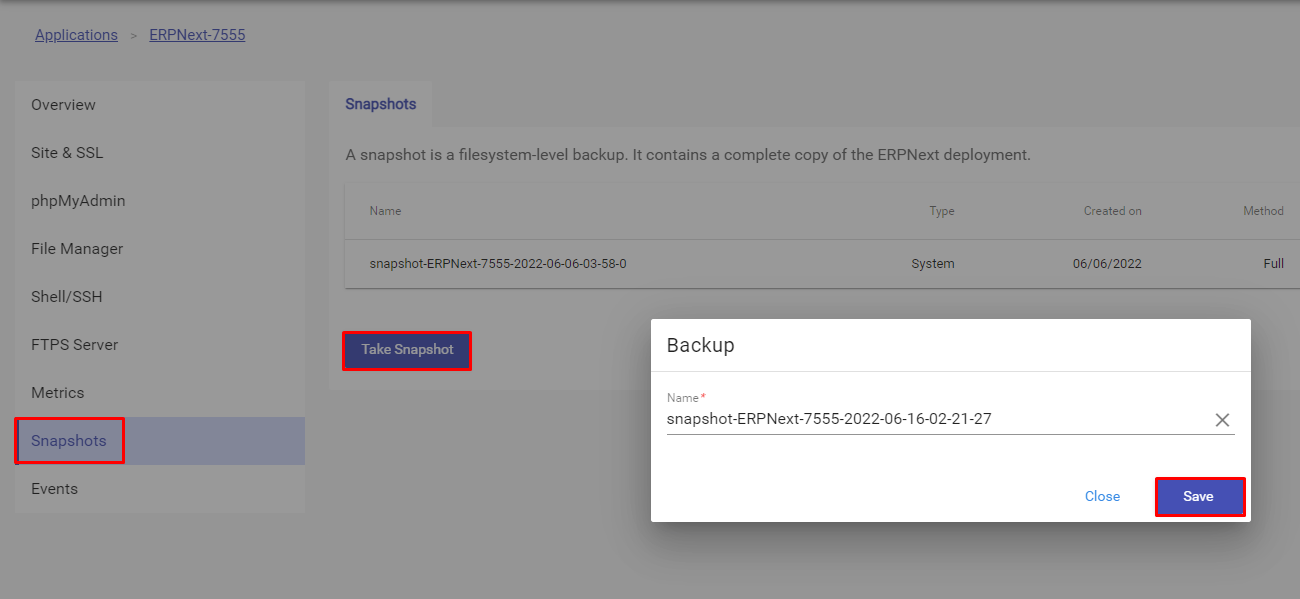Sort by the Created on column header
This screenshot has height=599, width=1300.
[1112, 211]
